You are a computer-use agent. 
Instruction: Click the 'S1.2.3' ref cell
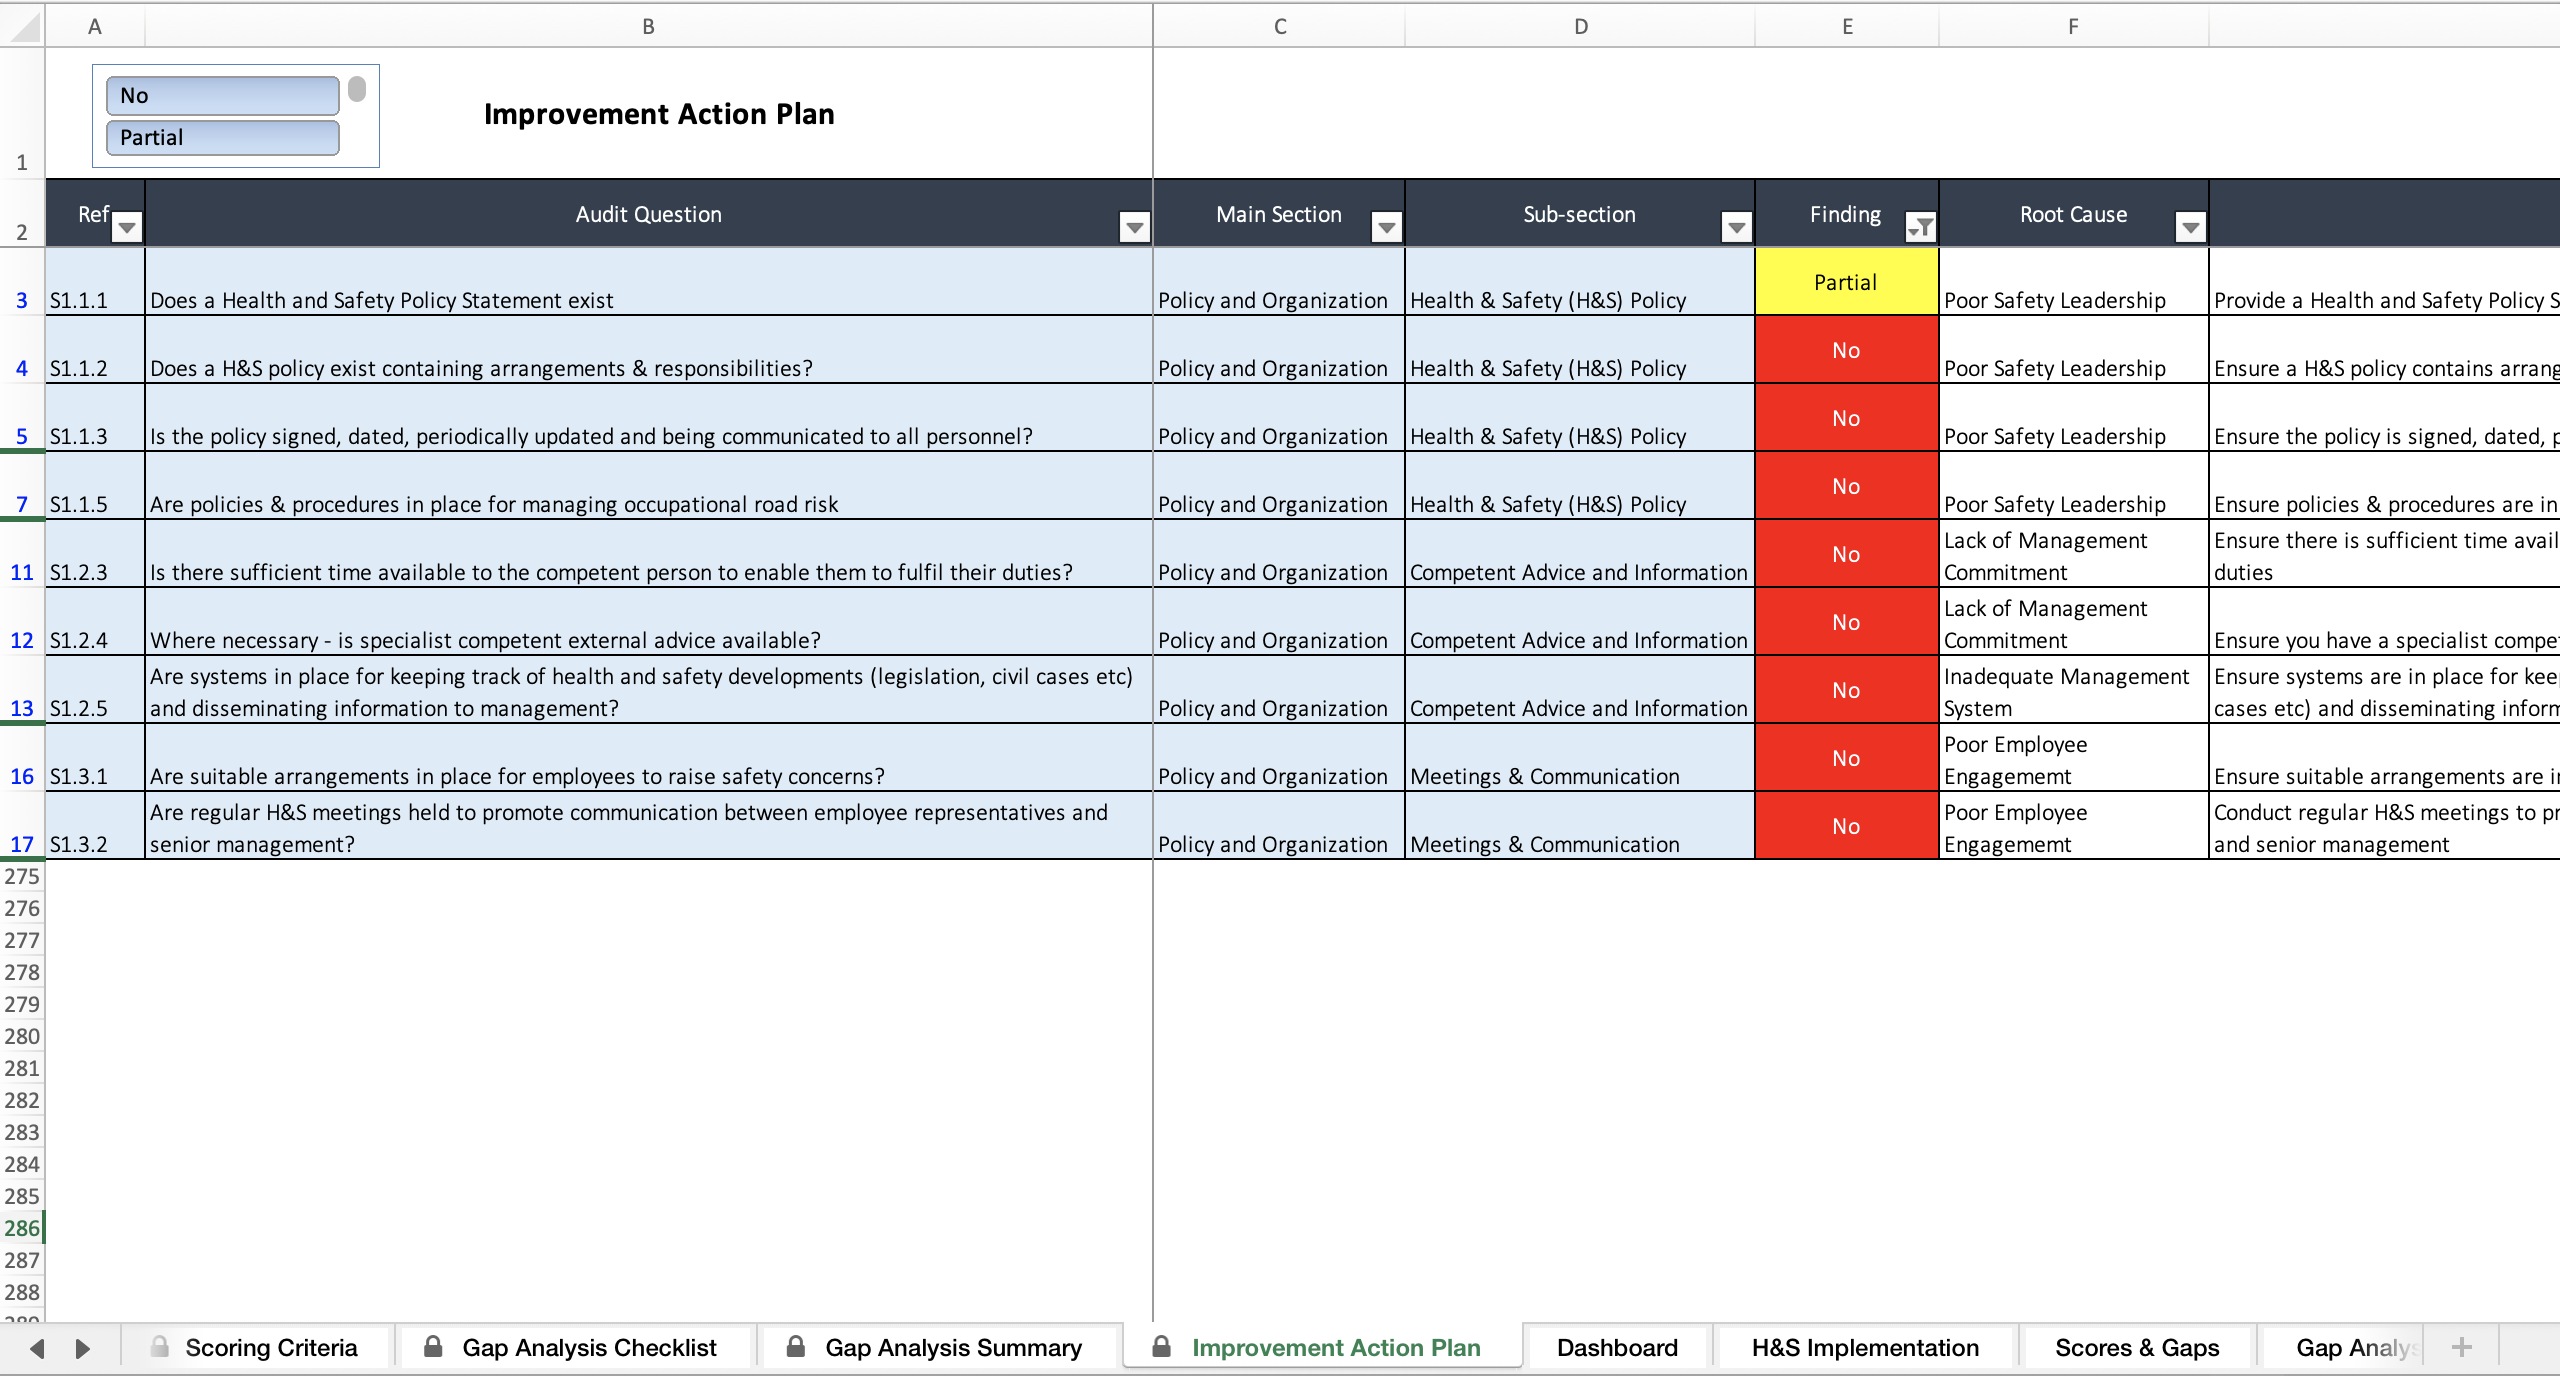[x=95, y=554]
